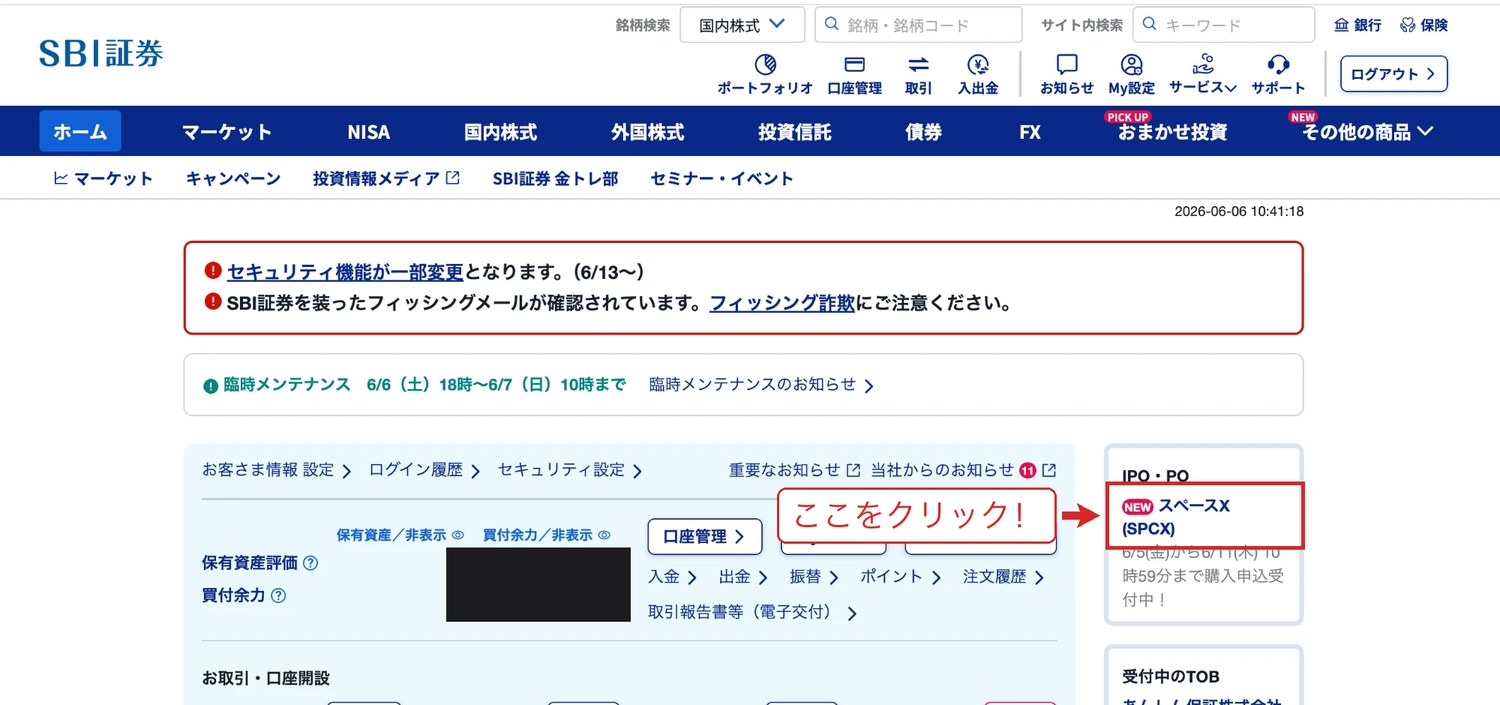Click the 振替 link
Screen dimensions: 1500x705
click(x=813, y=577)
